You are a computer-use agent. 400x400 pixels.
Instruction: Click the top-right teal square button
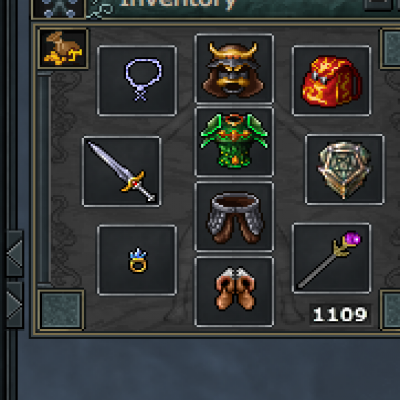coord(391,49)
